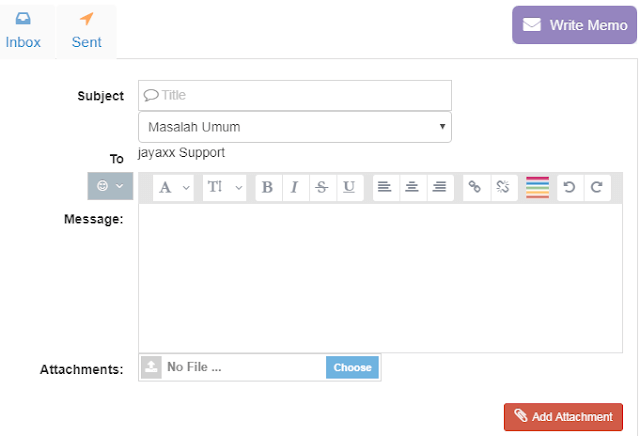Switch to the Sent tab
The width and height of the screenshot is (640, 436).
[87, 32]
